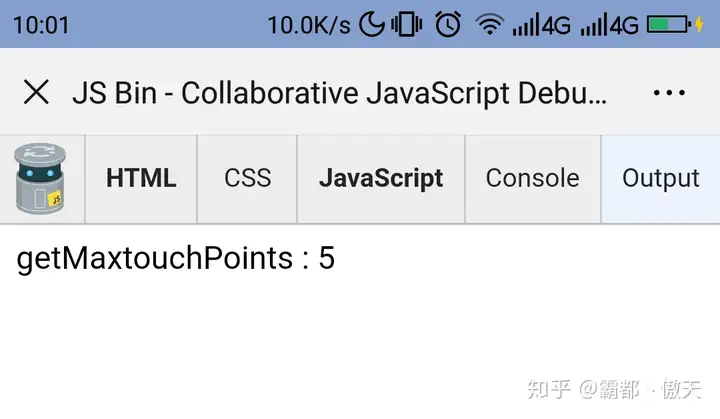The height and width of the screenshot is (419, 720).
Task: Toggle the JavaScript panel
Action: pos(380,179)
